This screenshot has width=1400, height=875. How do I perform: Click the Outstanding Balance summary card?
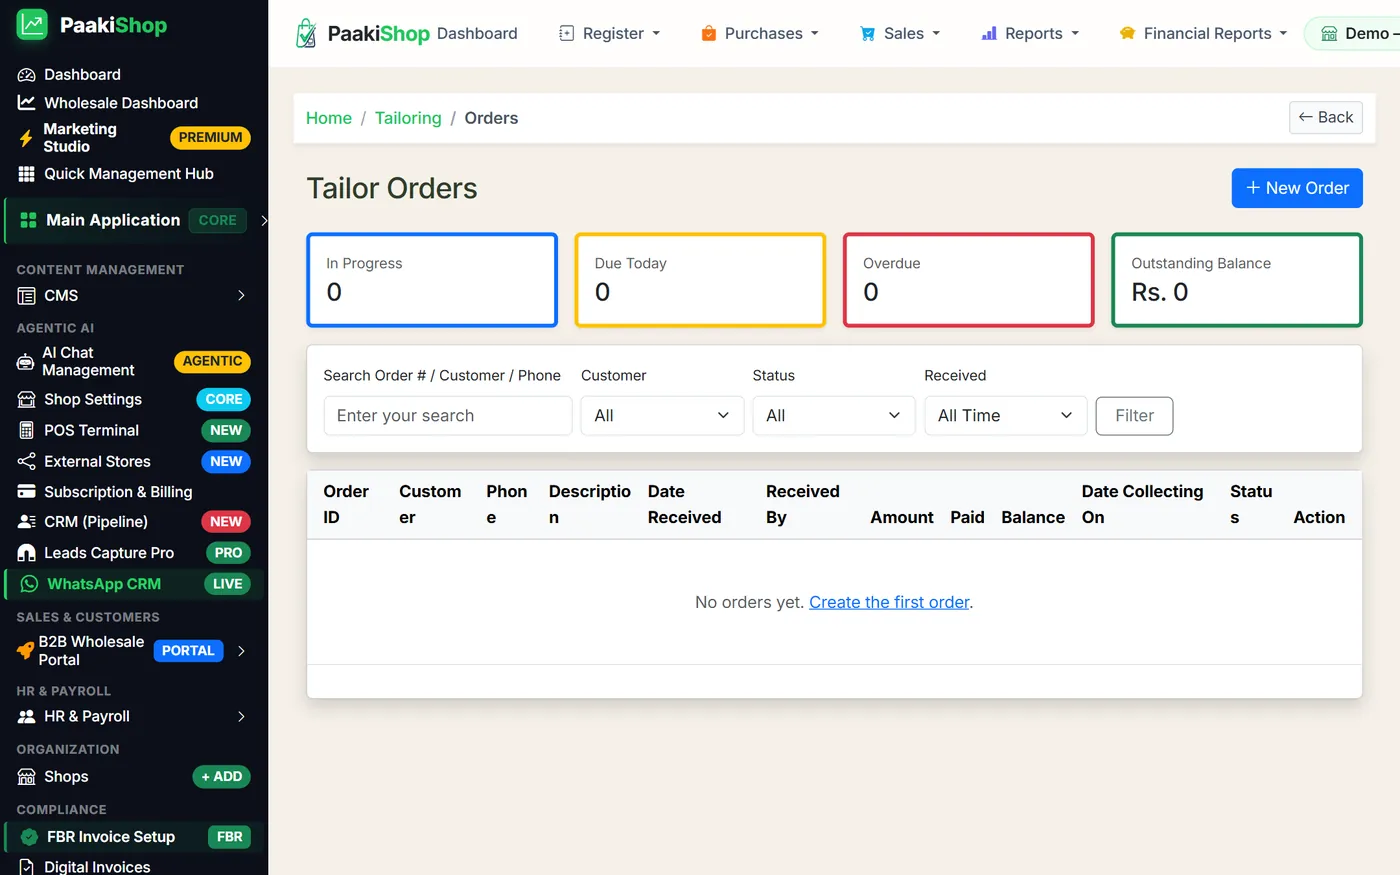click(x=1237, y=280)
